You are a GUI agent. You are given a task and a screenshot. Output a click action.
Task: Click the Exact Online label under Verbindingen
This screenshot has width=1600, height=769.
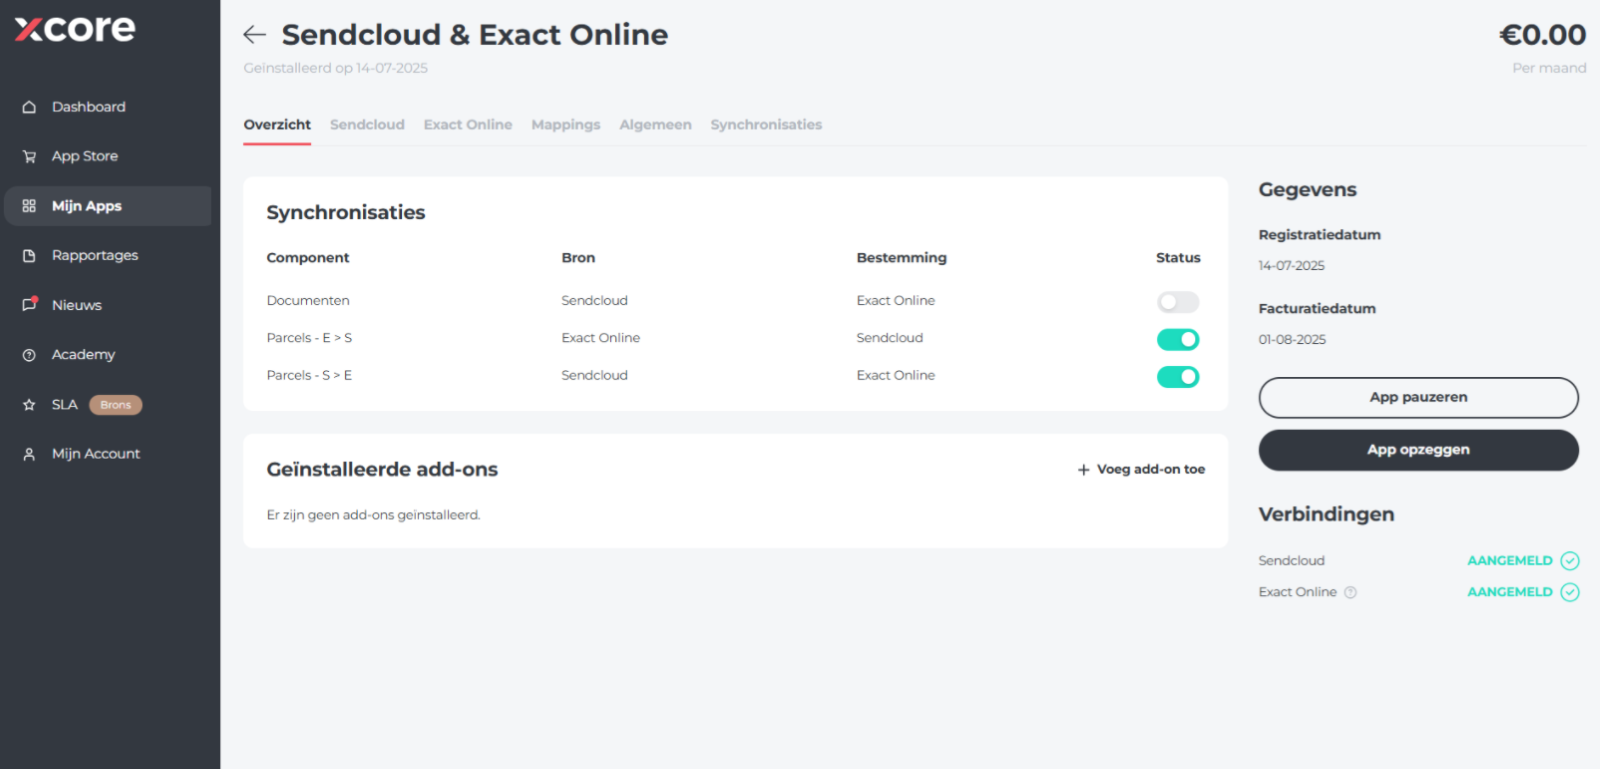click(x=1297, y=592)
